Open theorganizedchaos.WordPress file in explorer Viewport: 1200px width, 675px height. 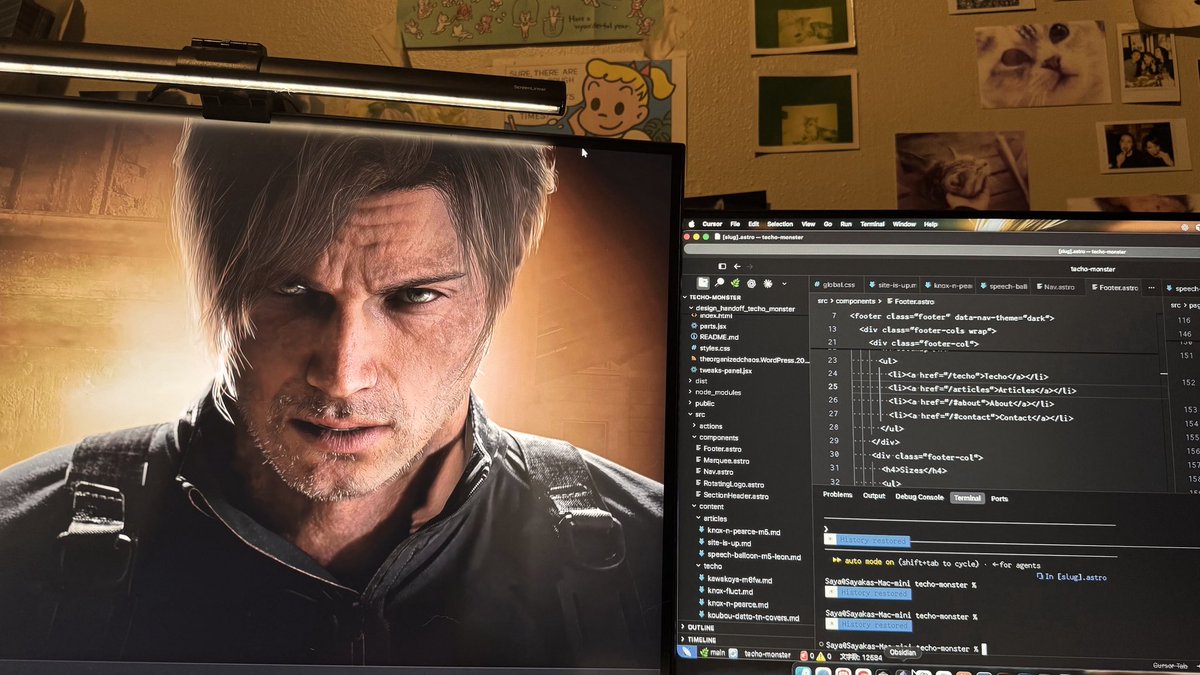(x=748, y=359)
